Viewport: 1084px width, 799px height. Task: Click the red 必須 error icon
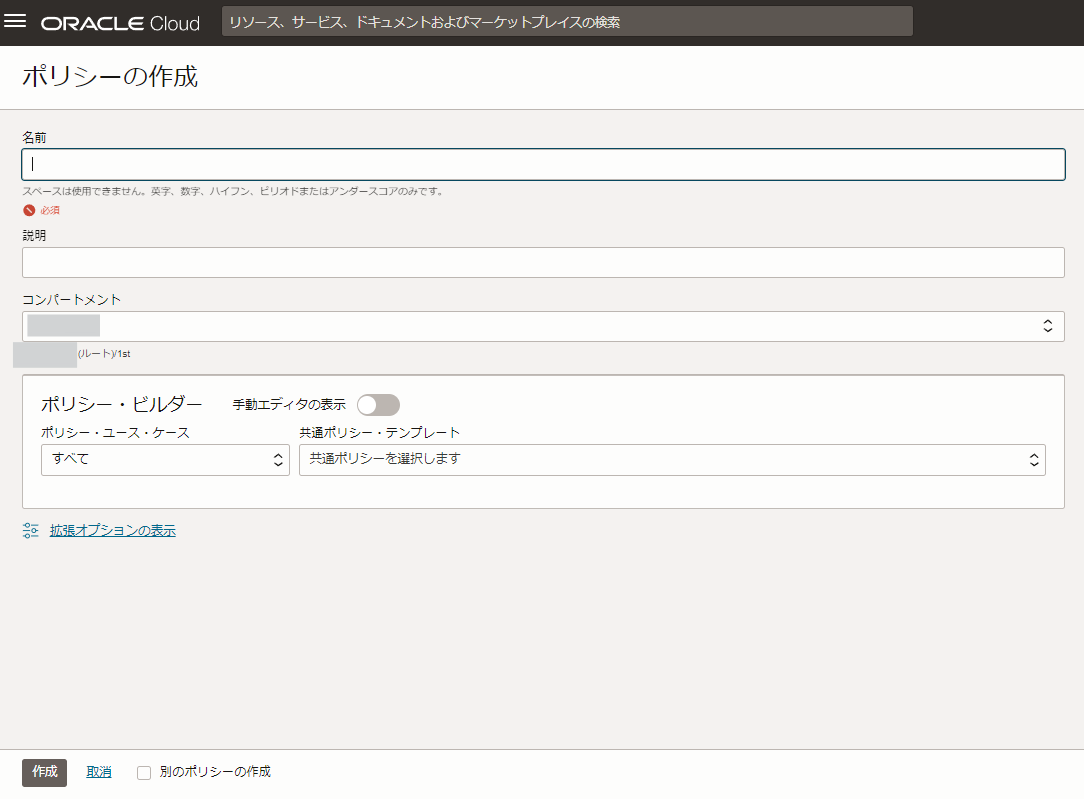(29, 210)
